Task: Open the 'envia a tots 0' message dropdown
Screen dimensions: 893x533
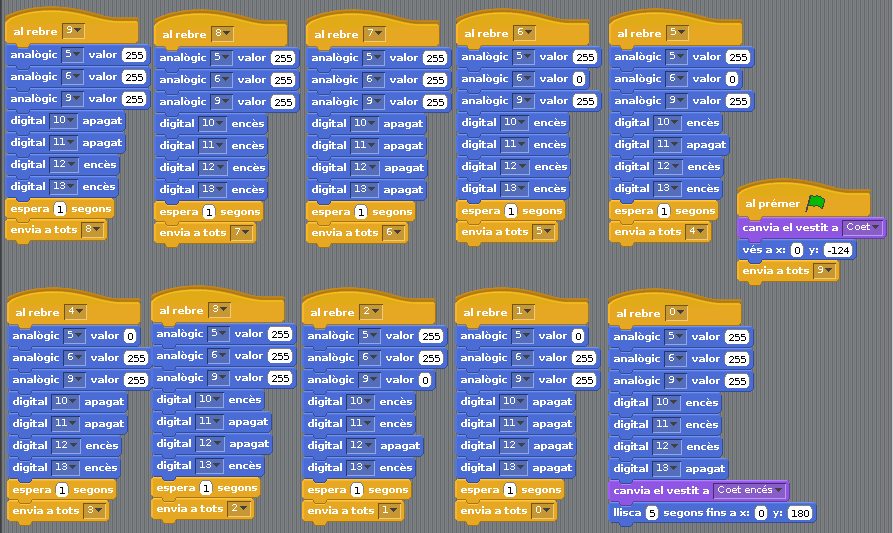Action: click(x=543, y=510)
